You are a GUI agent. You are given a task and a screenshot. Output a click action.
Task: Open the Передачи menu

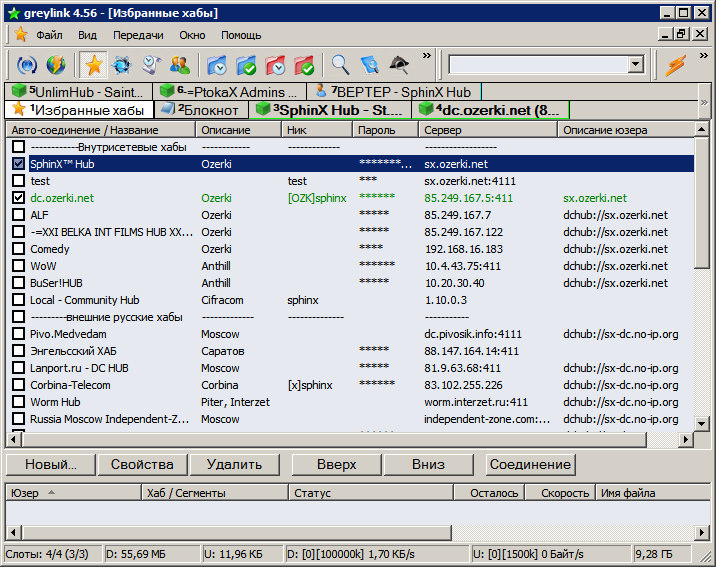coord(138,35)
